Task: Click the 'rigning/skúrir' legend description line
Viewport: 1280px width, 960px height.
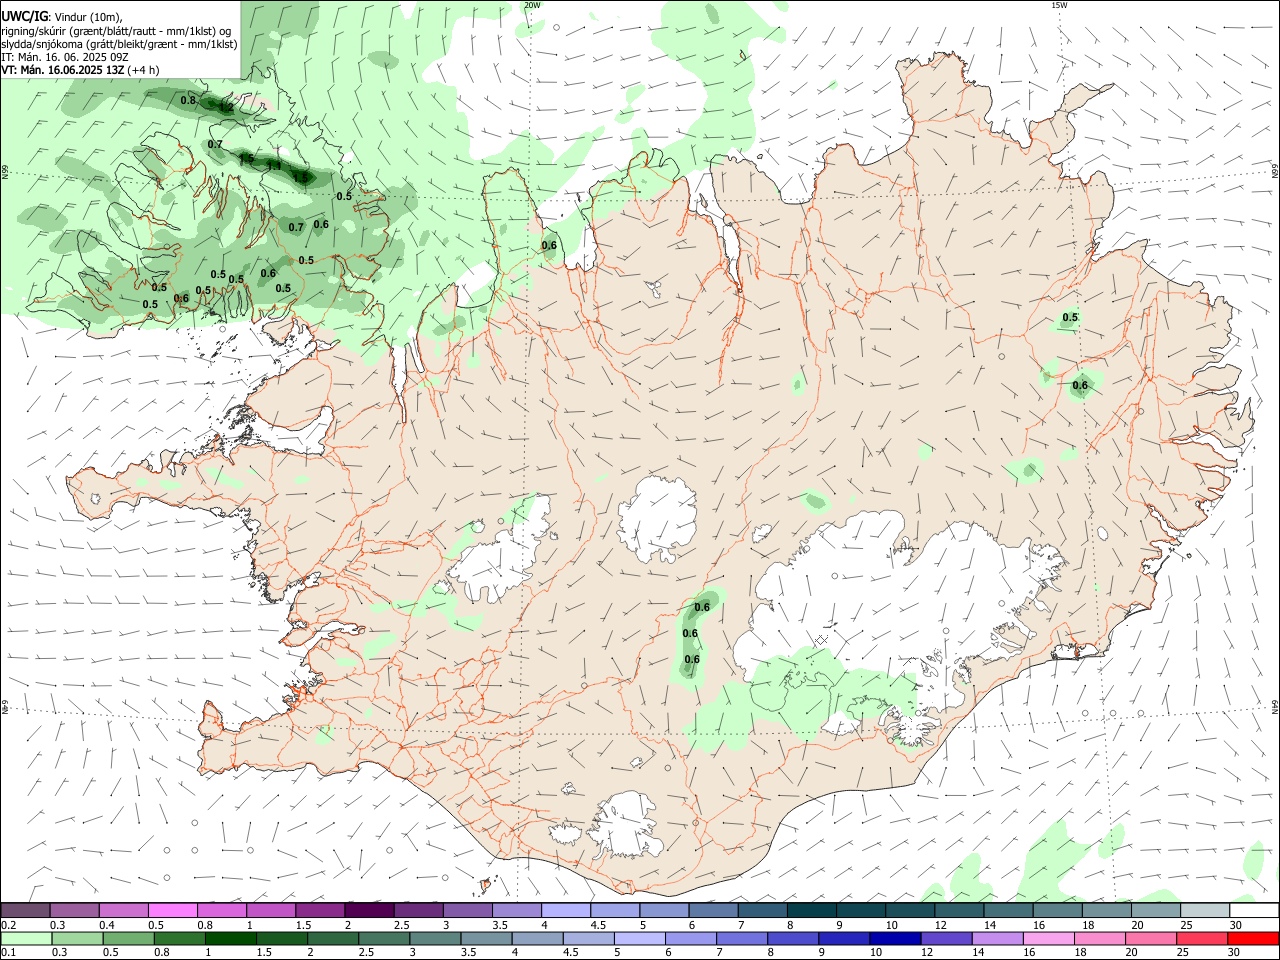Action: (116, 31)
